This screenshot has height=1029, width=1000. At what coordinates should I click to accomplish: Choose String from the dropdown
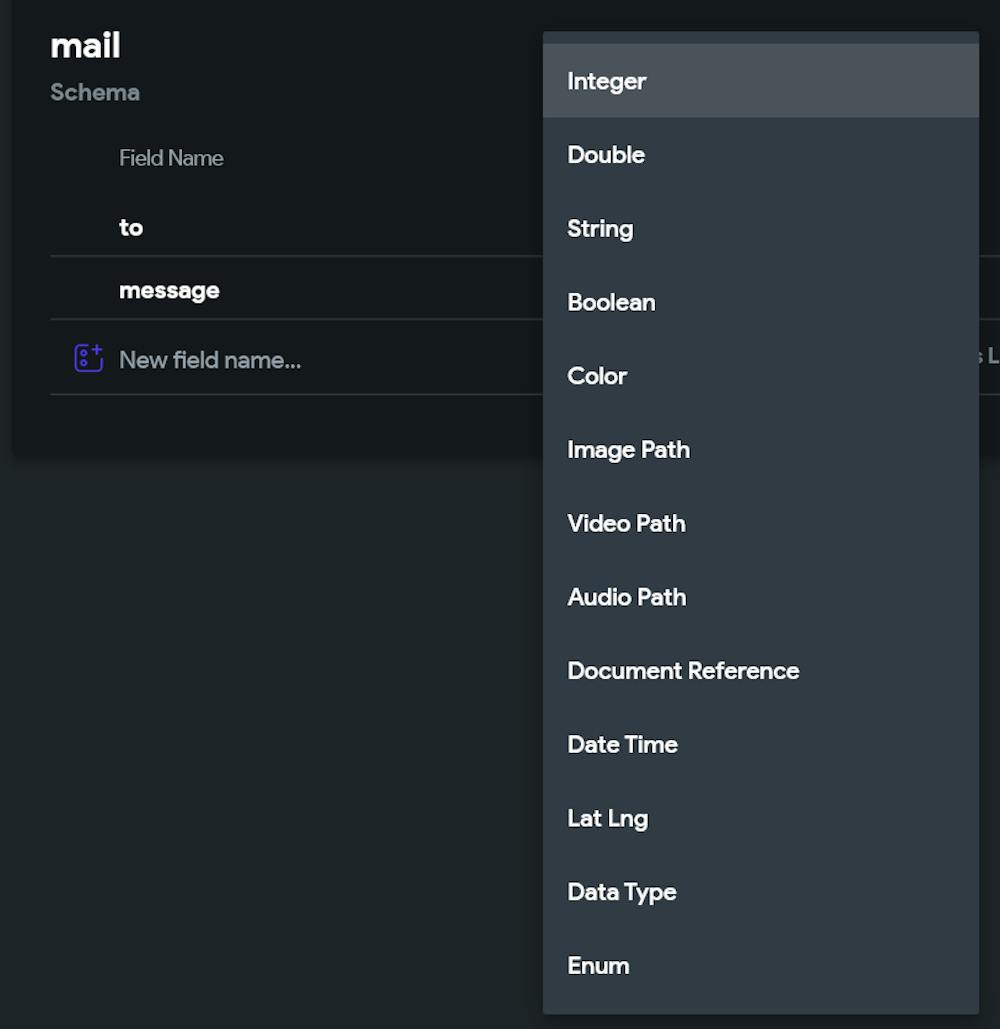point(600,228)
